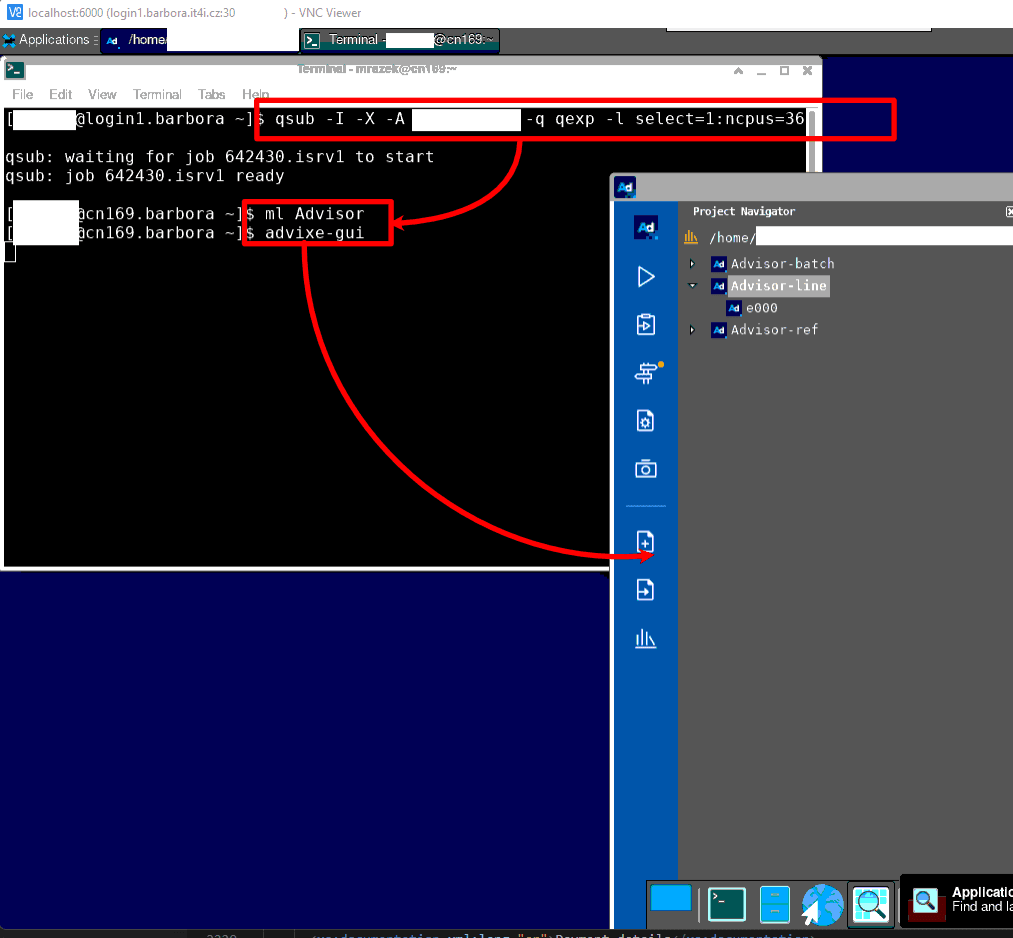The width and height of the screenshot is (1013, 938).
Task: Collapse the Advisor-line tree node
Action: point(692,286)
